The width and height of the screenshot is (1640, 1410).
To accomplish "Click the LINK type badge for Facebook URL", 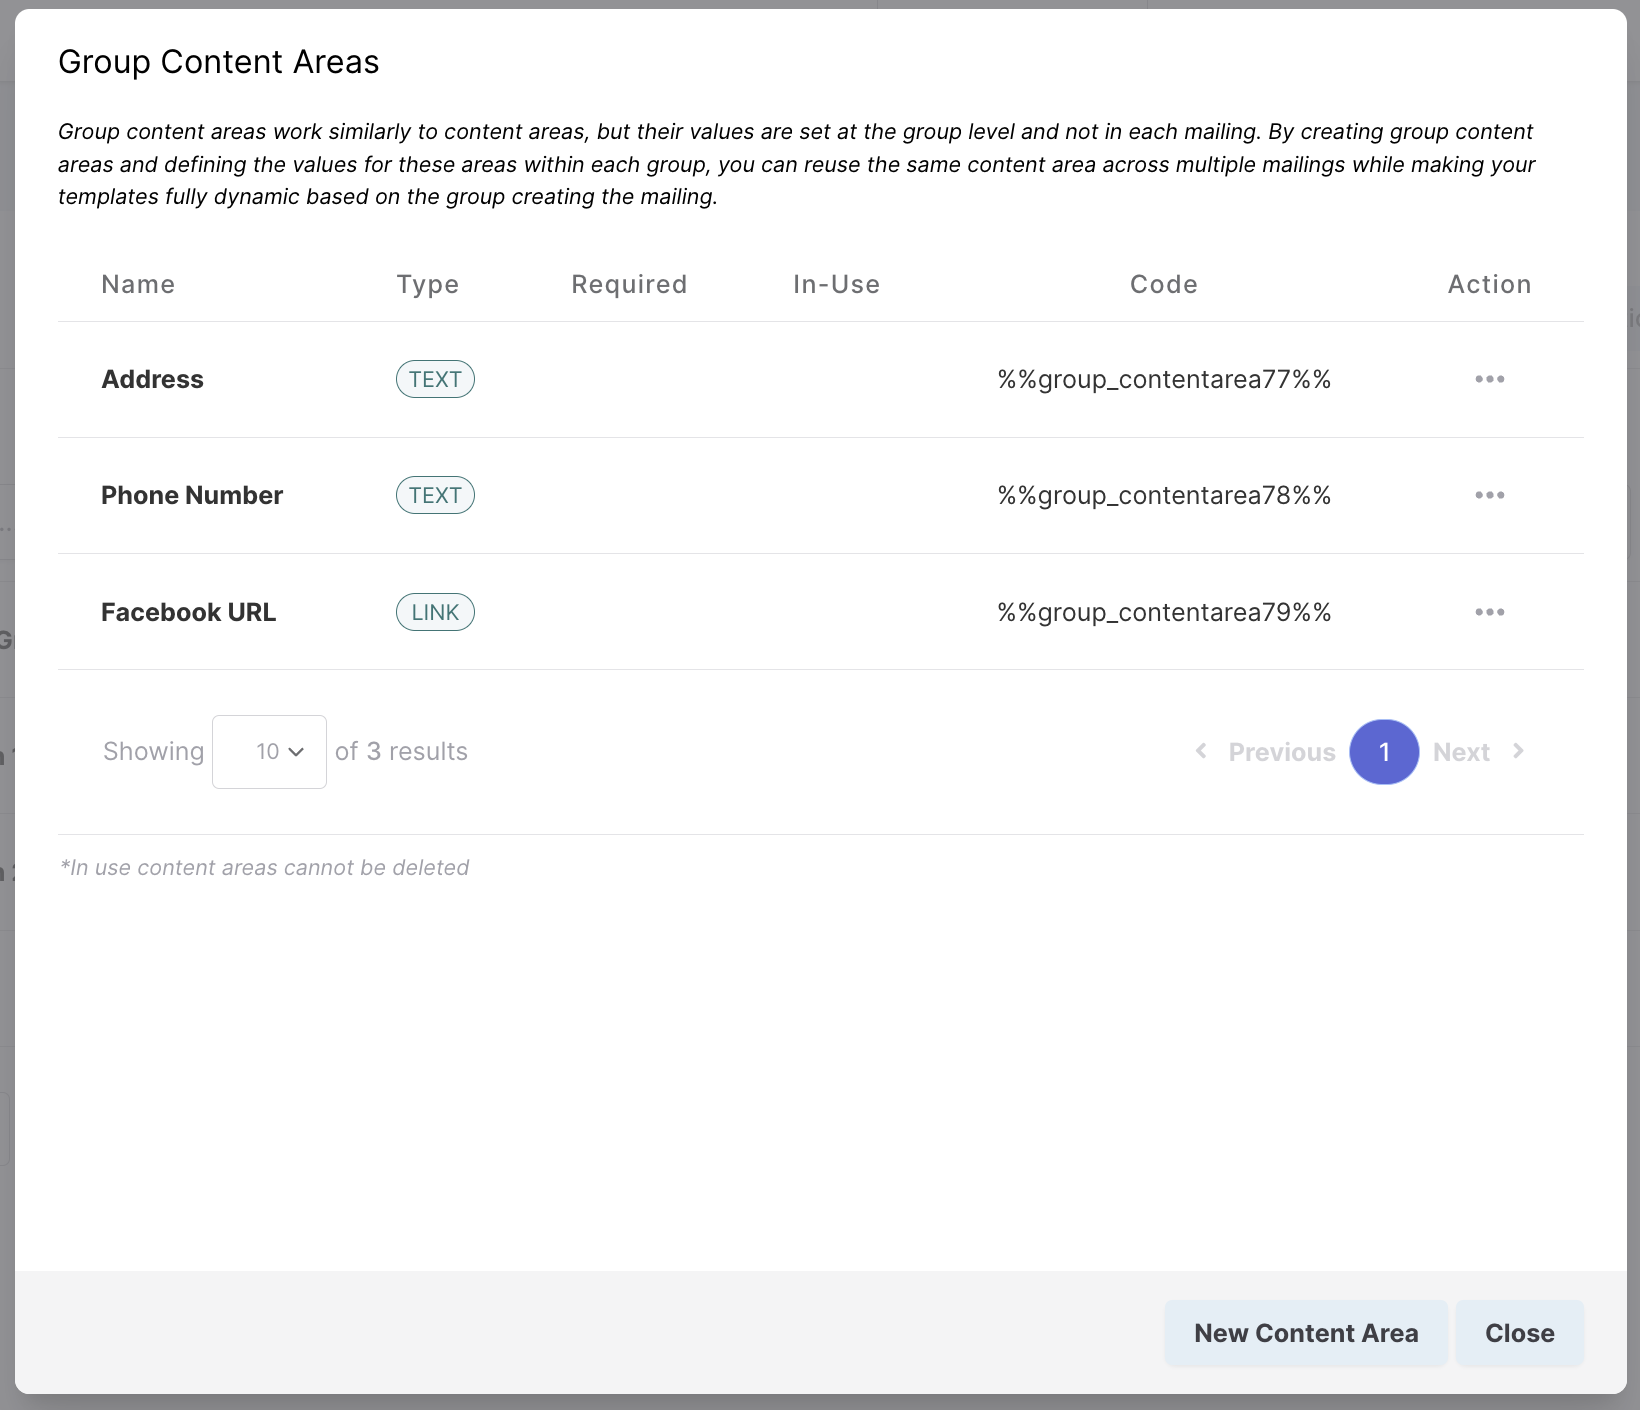I will tap(435, 612).
